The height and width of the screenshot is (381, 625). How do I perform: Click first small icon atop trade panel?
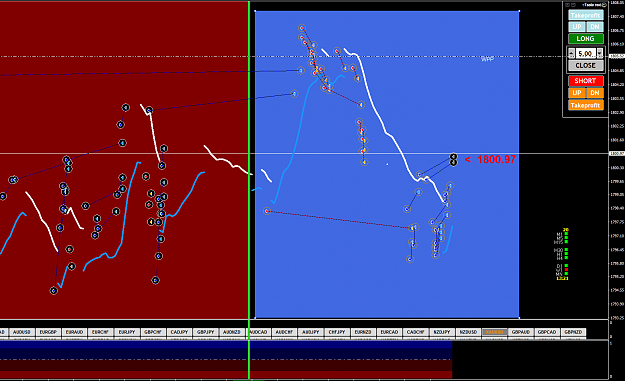pos(567,5)
